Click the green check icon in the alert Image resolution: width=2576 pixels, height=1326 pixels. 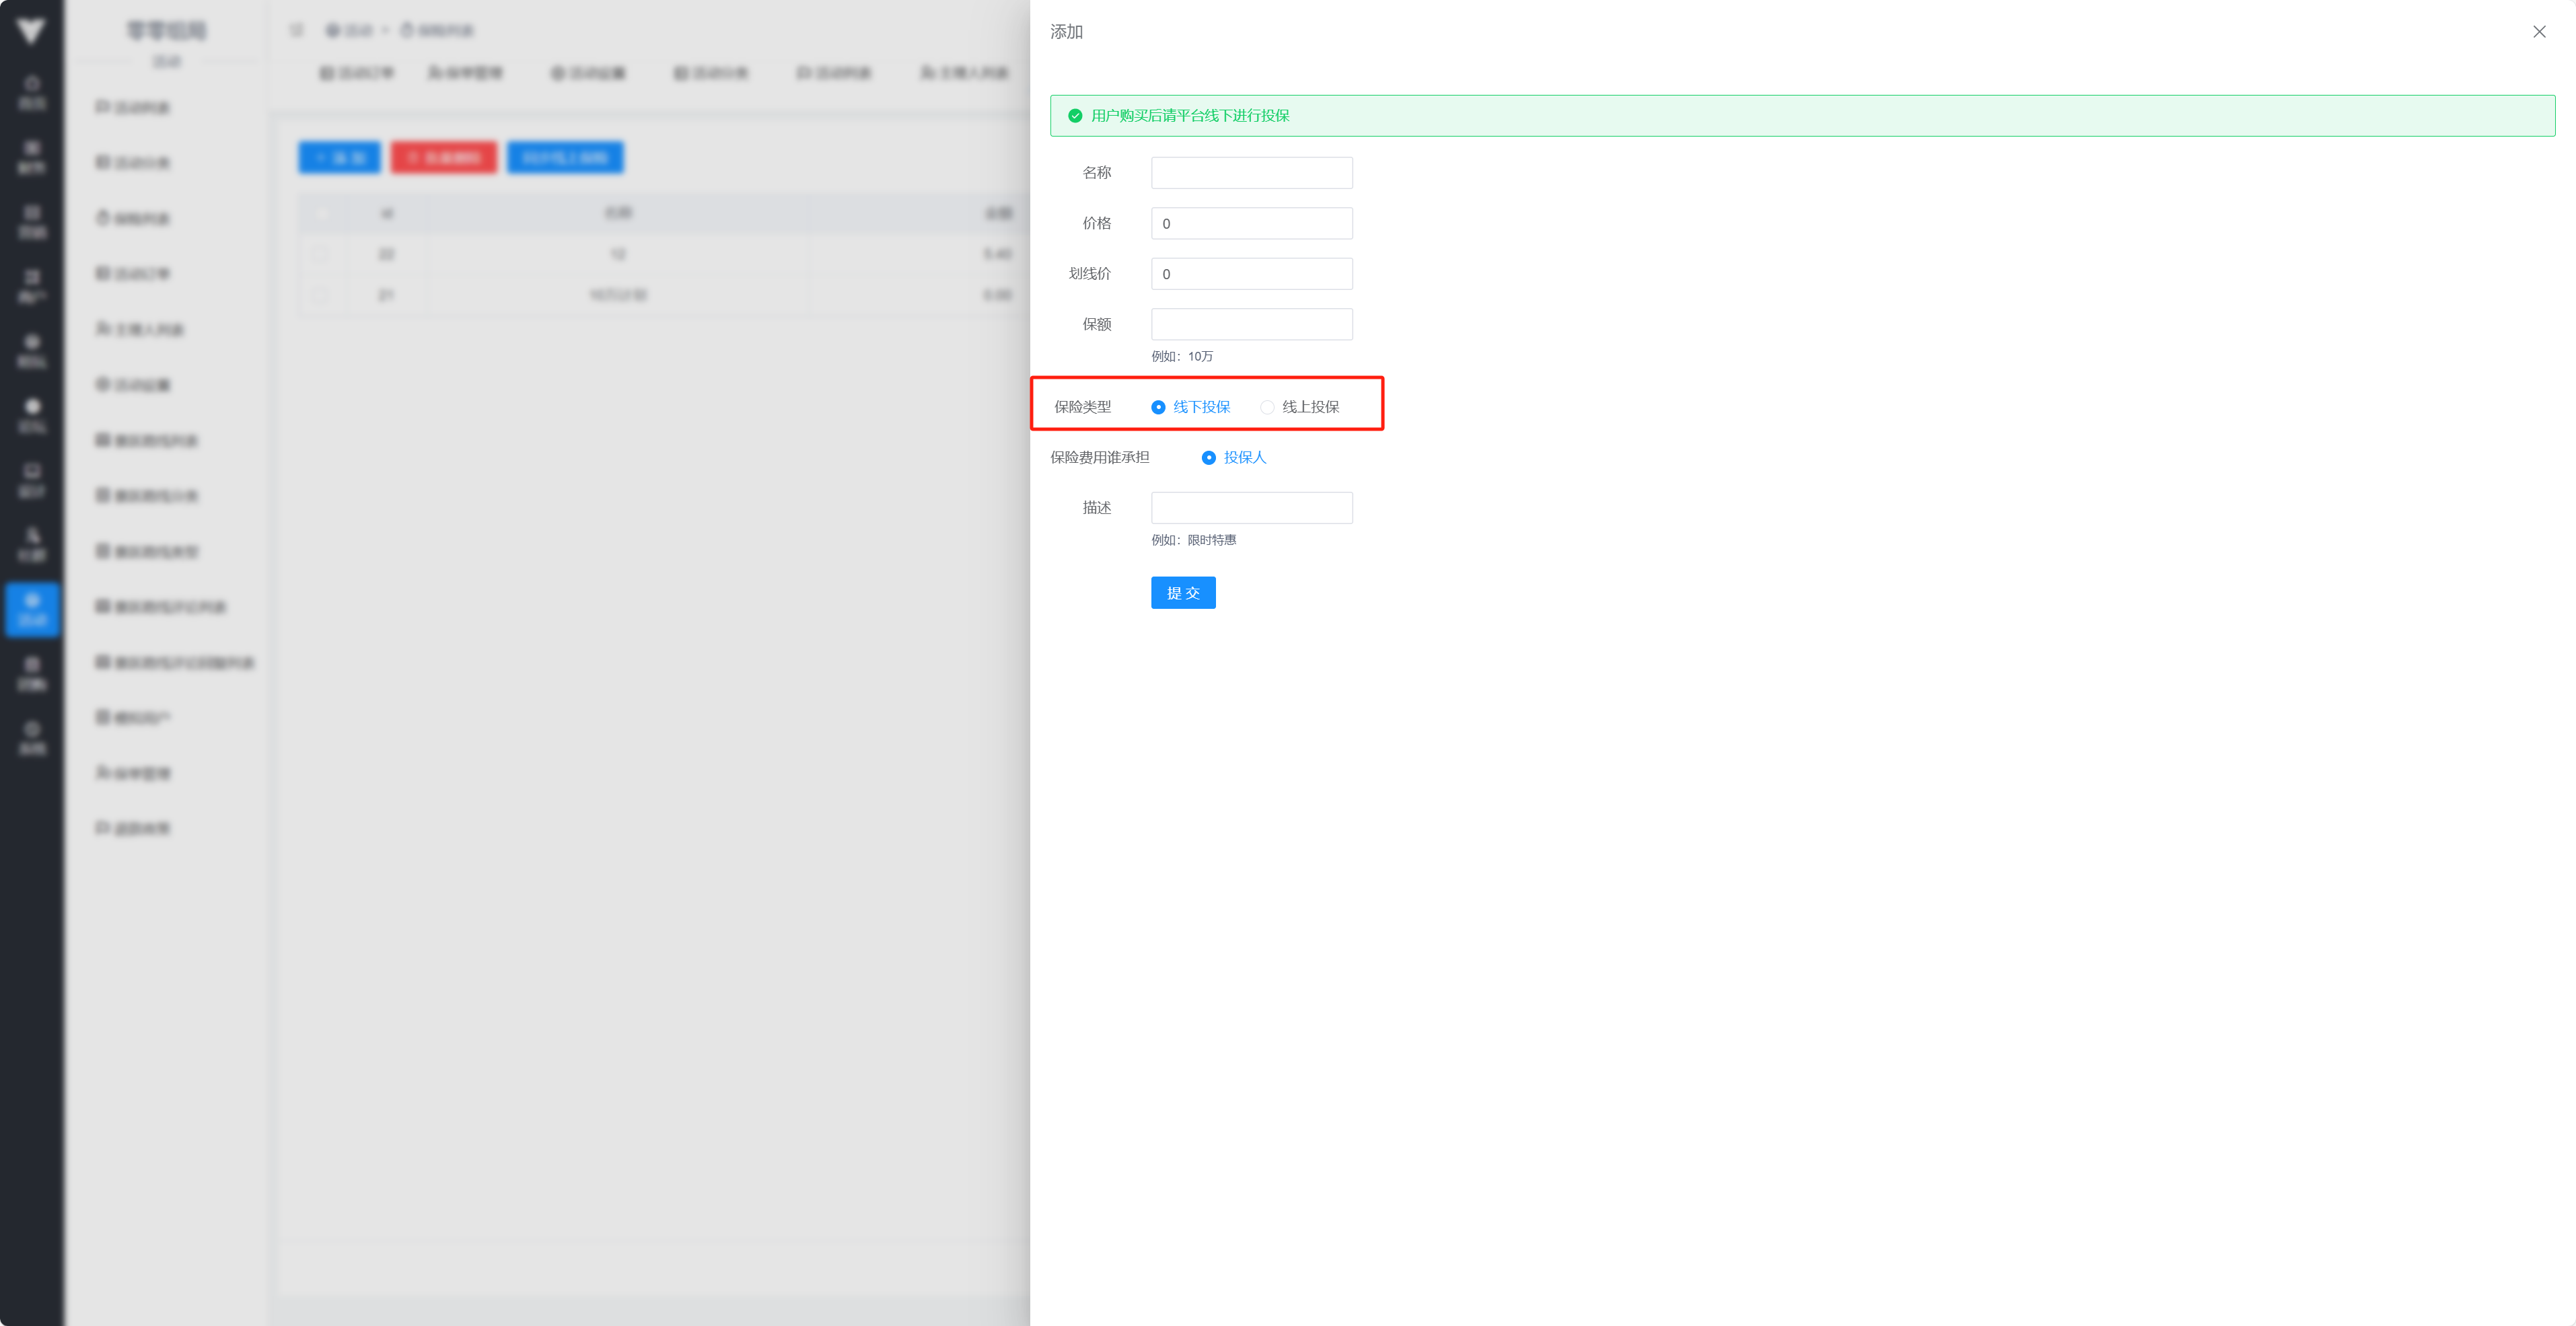pos(1075,116)
